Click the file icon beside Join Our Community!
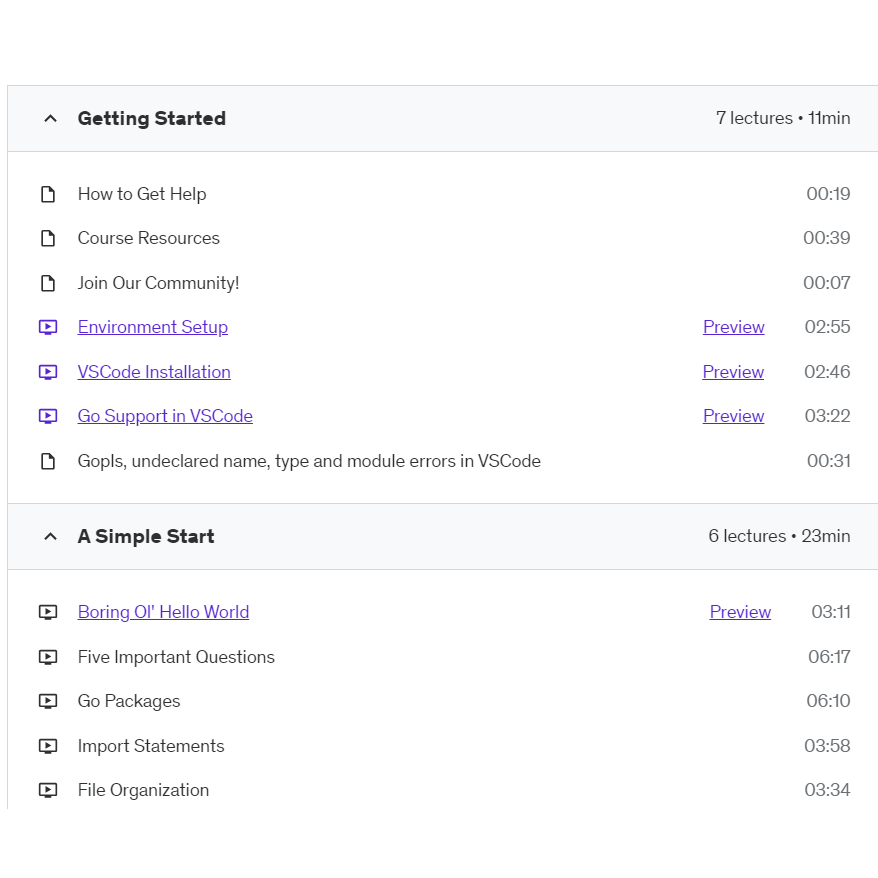878x878 pixels. pyautogui.click(x=48, y=283)
